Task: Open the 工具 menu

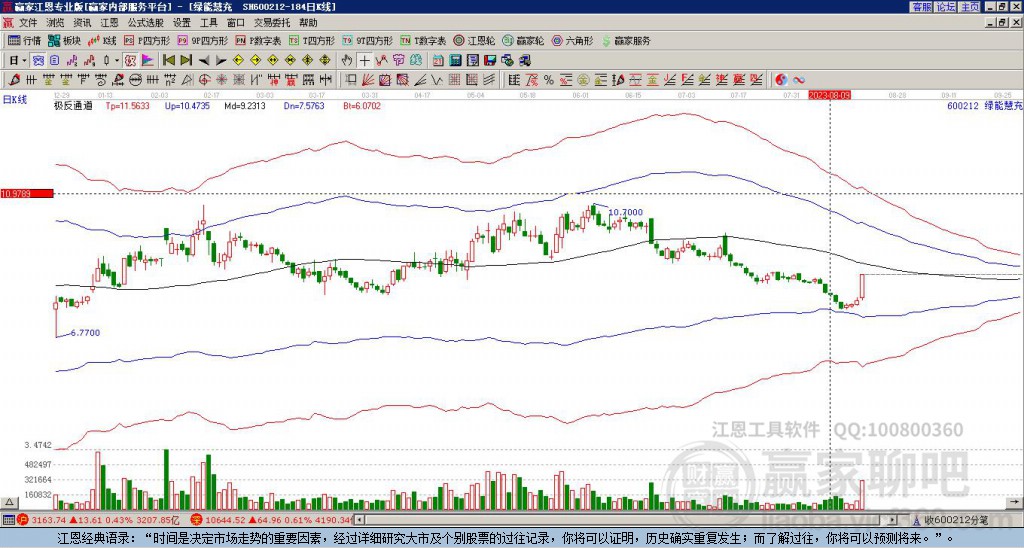Action: [208, 23]
